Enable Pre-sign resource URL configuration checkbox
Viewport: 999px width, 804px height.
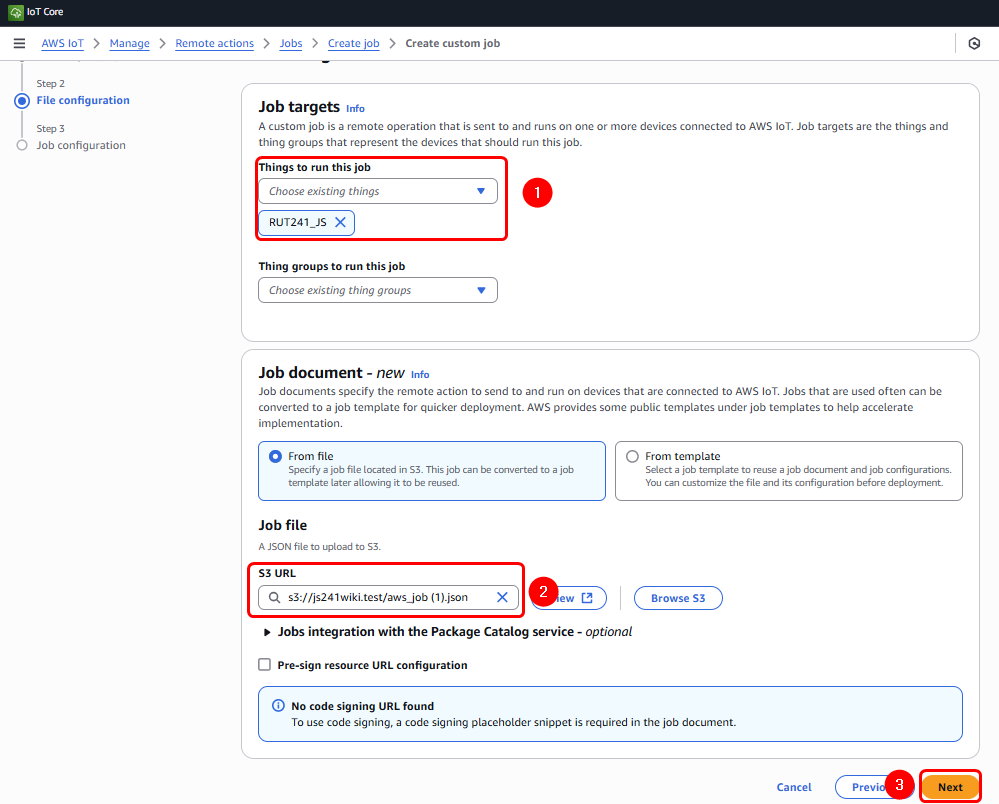(265, 665)
